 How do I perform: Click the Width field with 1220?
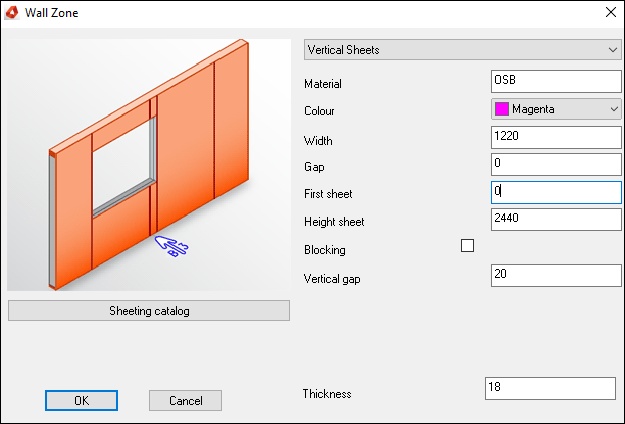point(556,137)
